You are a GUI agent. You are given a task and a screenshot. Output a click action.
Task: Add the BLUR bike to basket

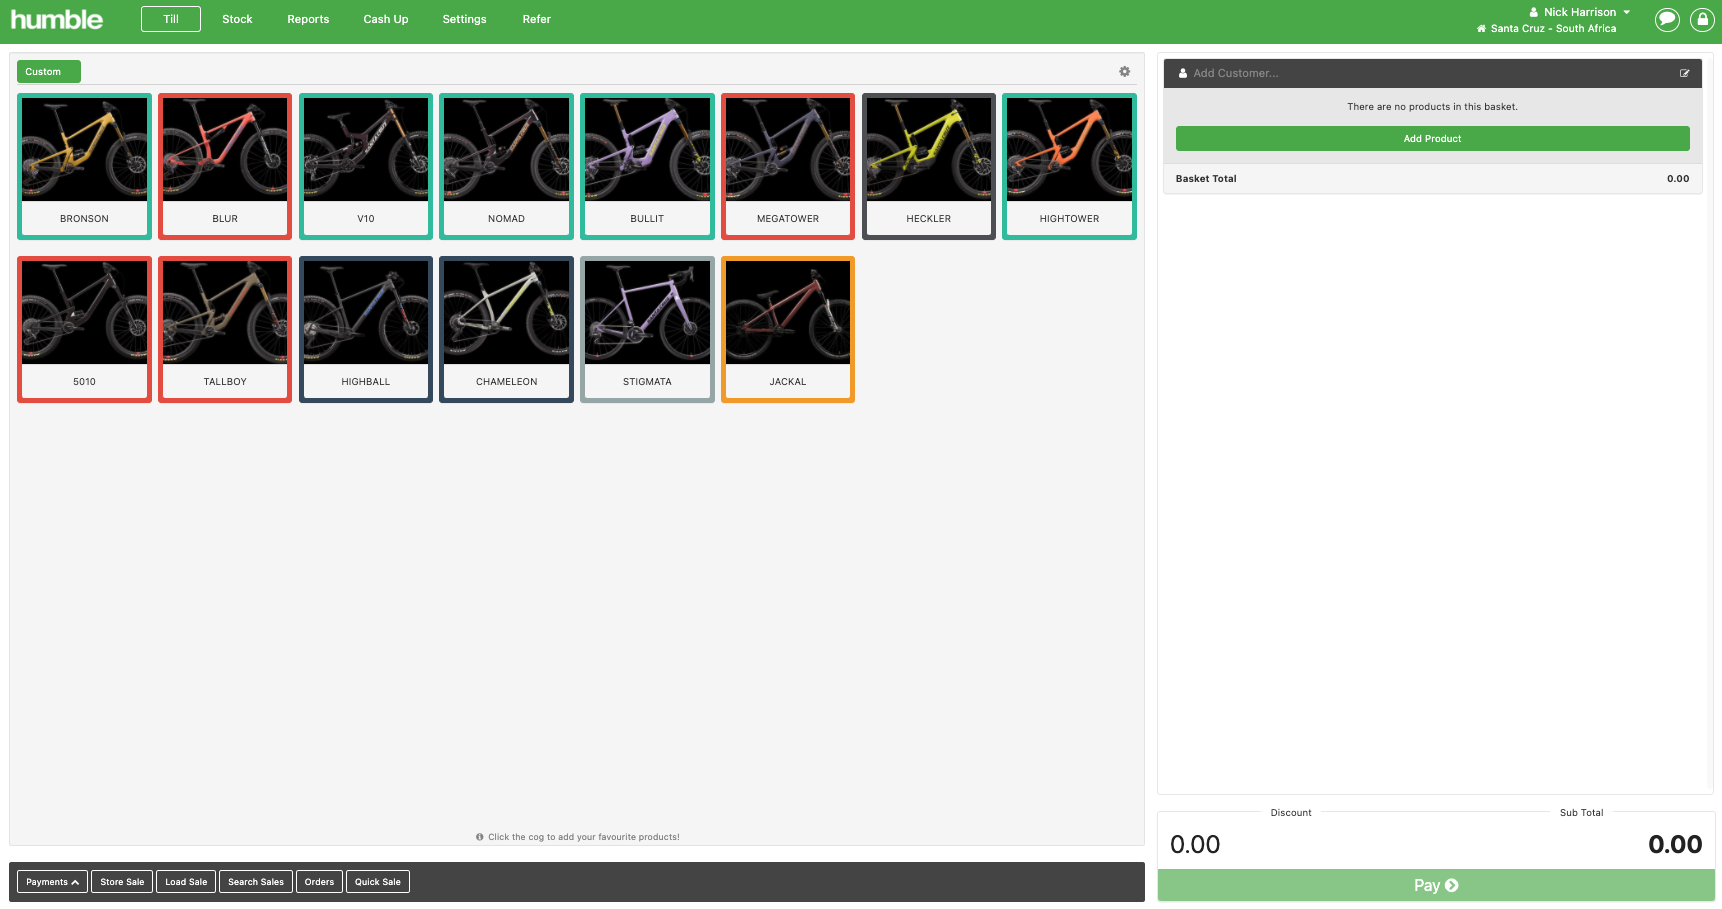pos(225,166)
